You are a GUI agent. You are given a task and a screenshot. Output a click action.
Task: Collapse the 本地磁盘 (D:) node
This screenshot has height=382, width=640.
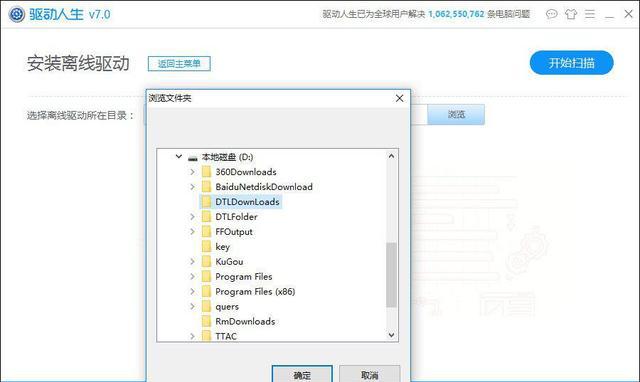click(179, 156)
